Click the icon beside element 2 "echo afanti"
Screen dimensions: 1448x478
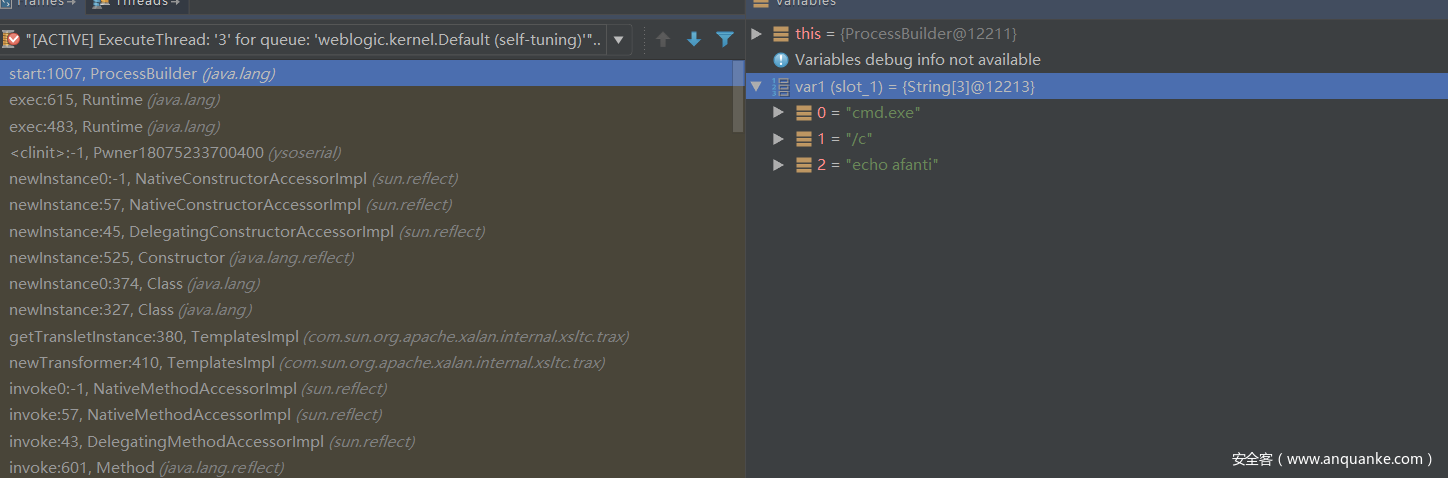coord(804,165)
